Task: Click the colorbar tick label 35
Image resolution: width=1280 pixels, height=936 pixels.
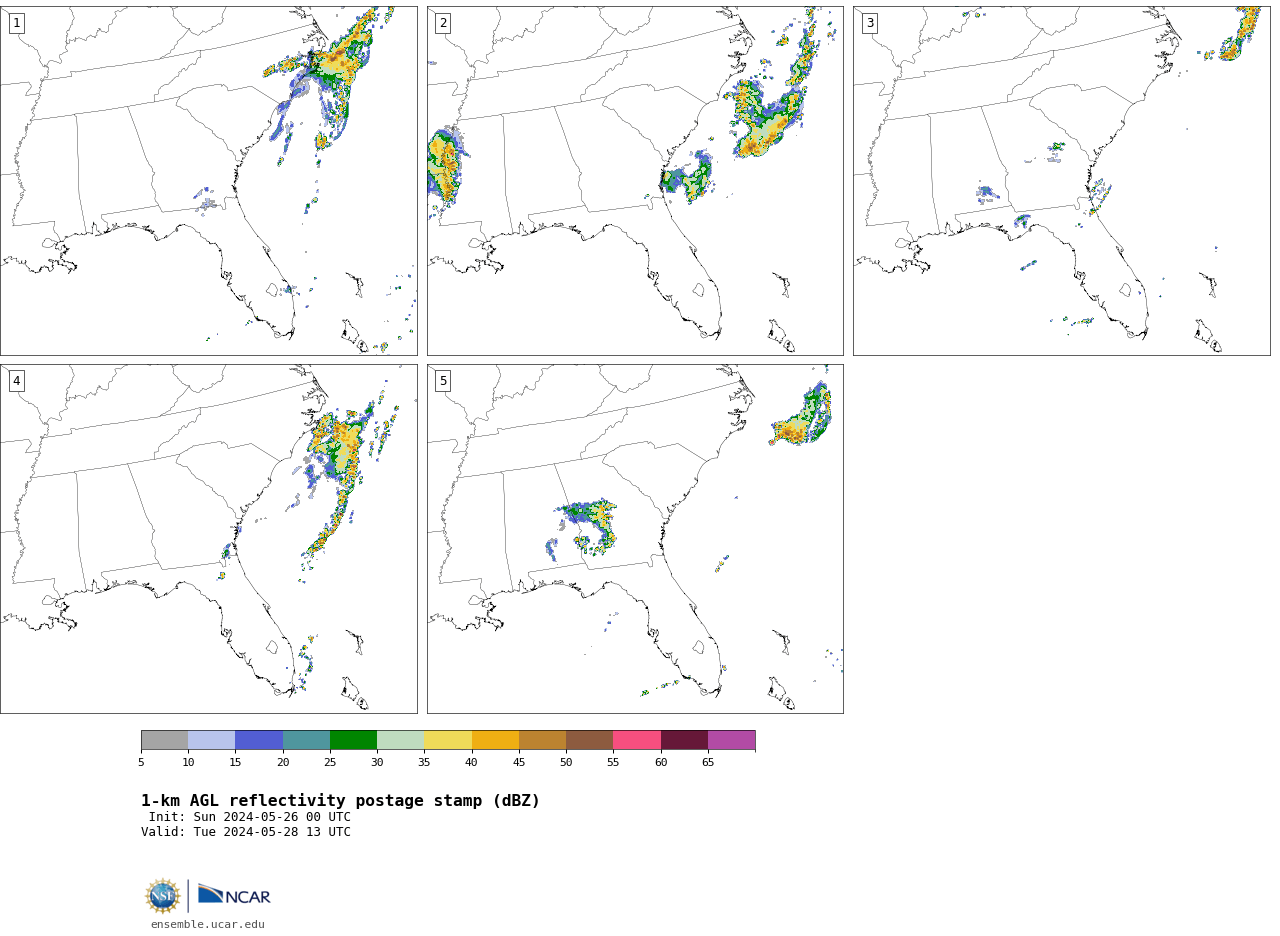Action: [424, 763]
